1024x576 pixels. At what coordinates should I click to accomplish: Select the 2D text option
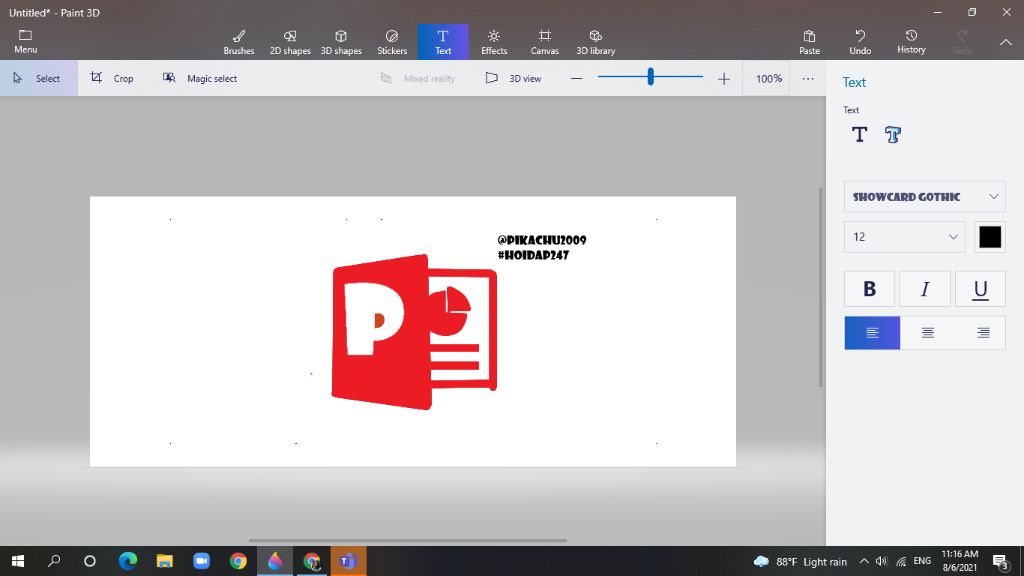point(859,135)
